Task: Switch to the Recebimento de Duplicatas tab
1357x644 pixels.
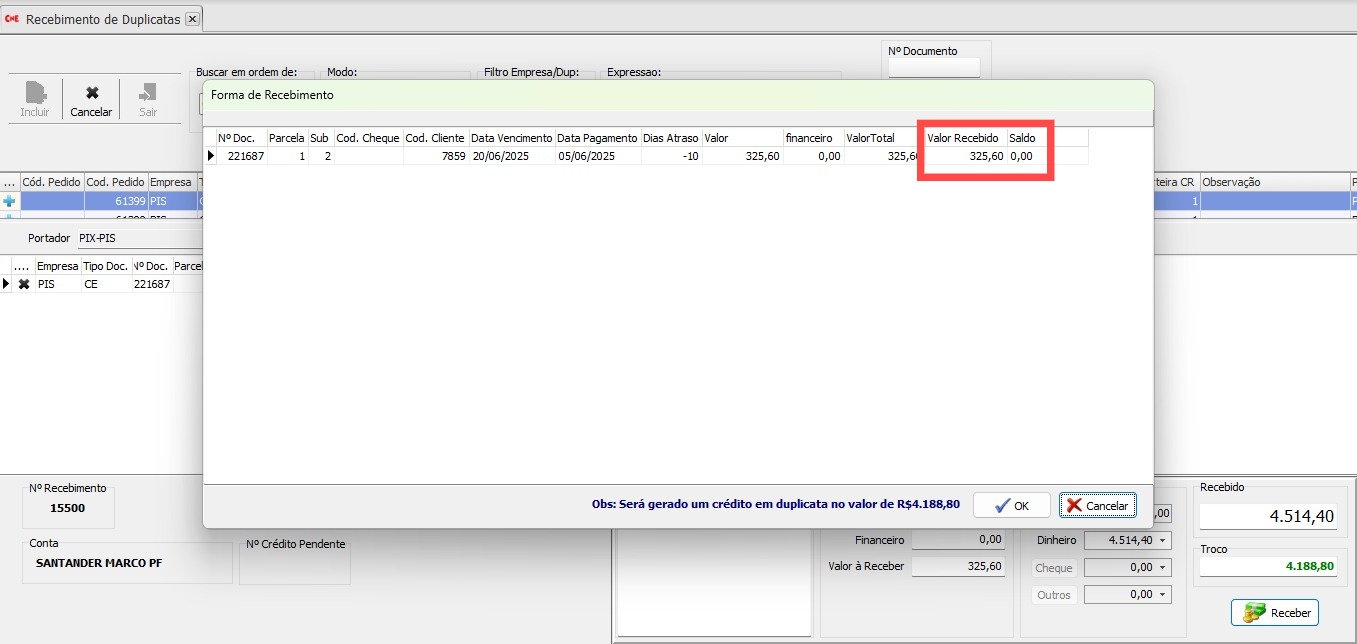Action: (102, 19)
